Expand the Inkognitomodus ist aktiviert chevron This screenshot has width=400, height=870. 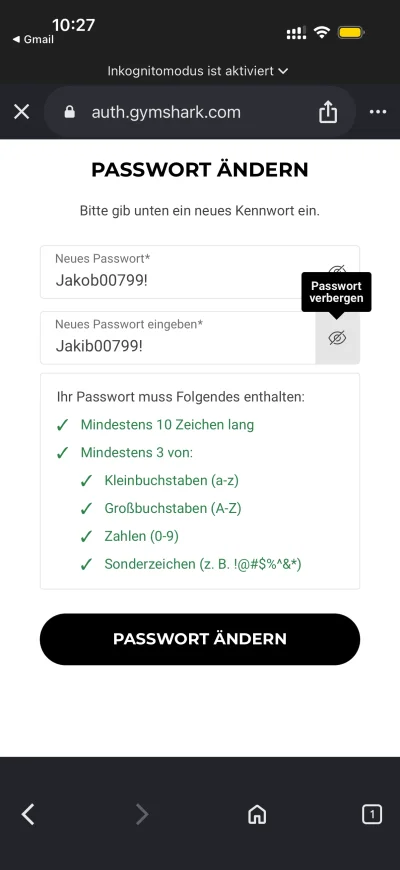(x=283, y=71)
